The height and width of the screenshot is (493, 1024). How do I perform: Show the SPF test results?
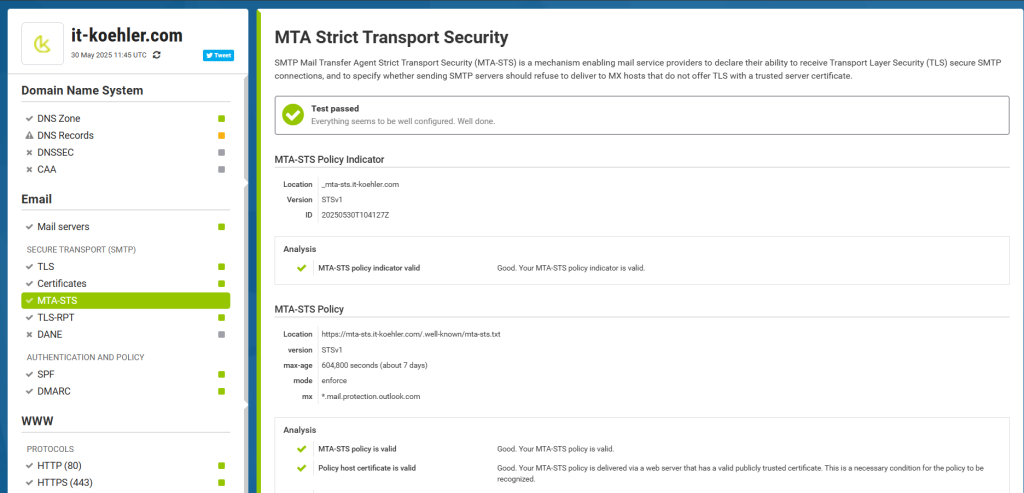tap(47, 374)
